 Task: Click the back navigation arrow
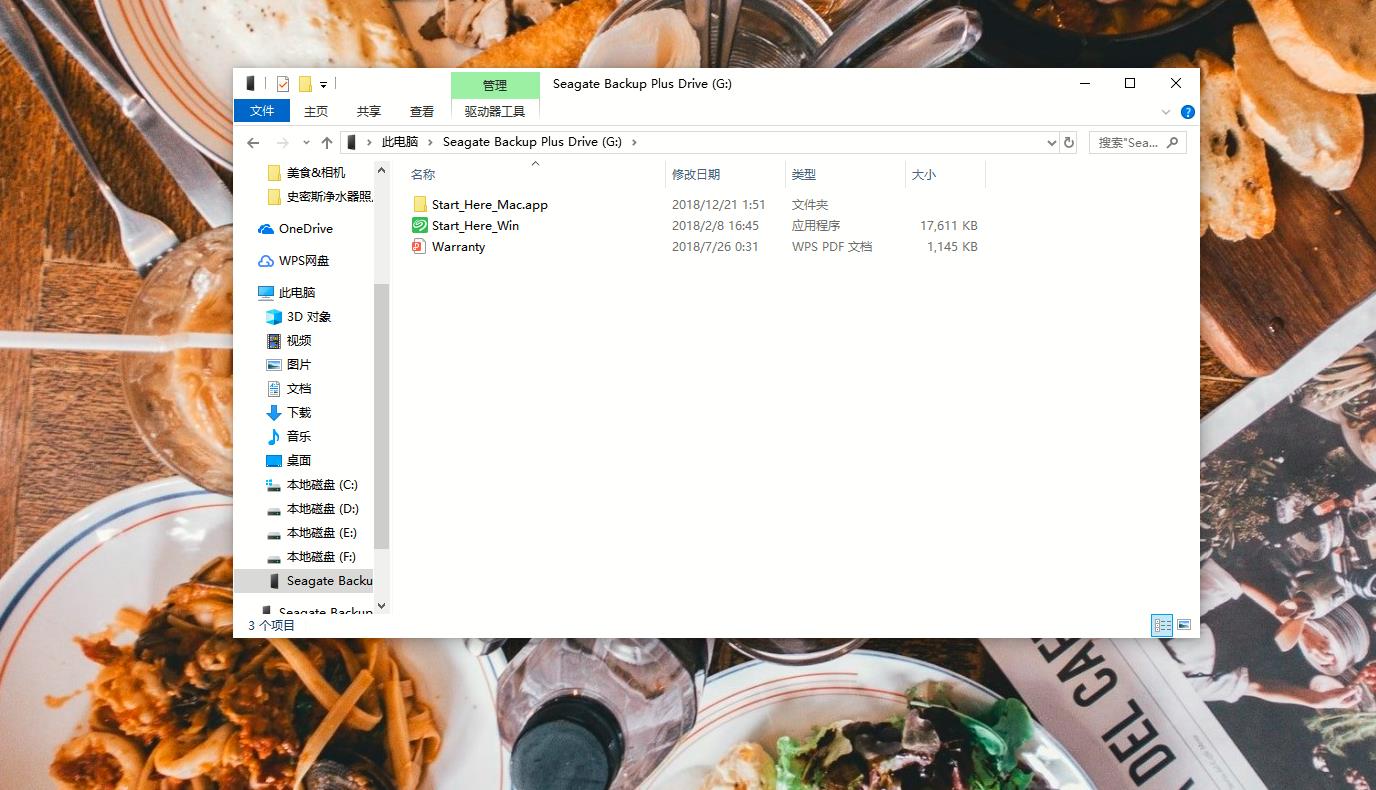[252, 142]
